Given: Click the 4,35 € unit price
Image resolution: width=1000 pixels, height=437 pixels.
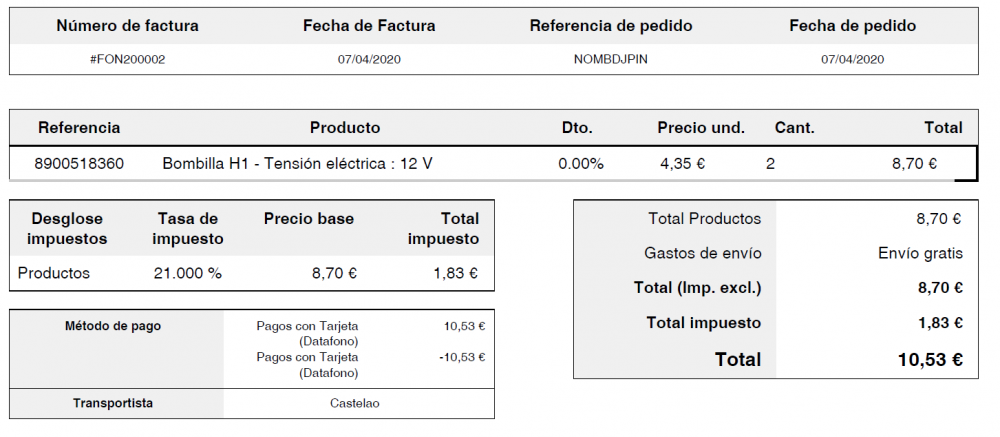Looking at the screenshot, I should coord(683,163).
